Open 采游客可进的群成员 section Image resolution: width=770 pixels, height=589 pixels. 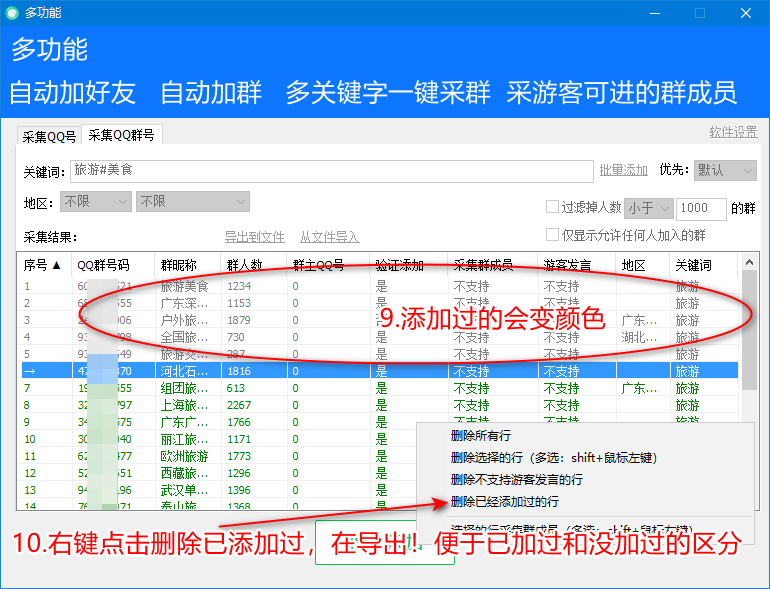622,93
